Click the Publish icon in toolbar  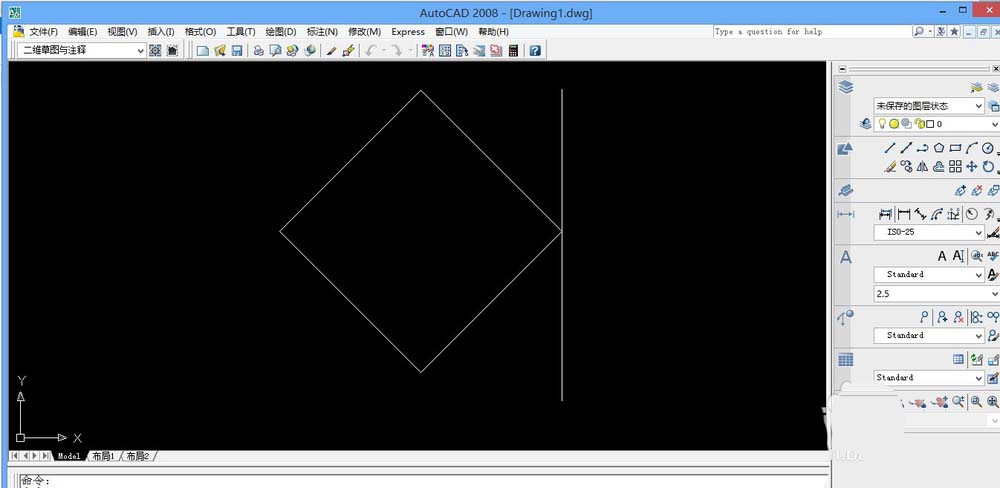pos(292,51)
